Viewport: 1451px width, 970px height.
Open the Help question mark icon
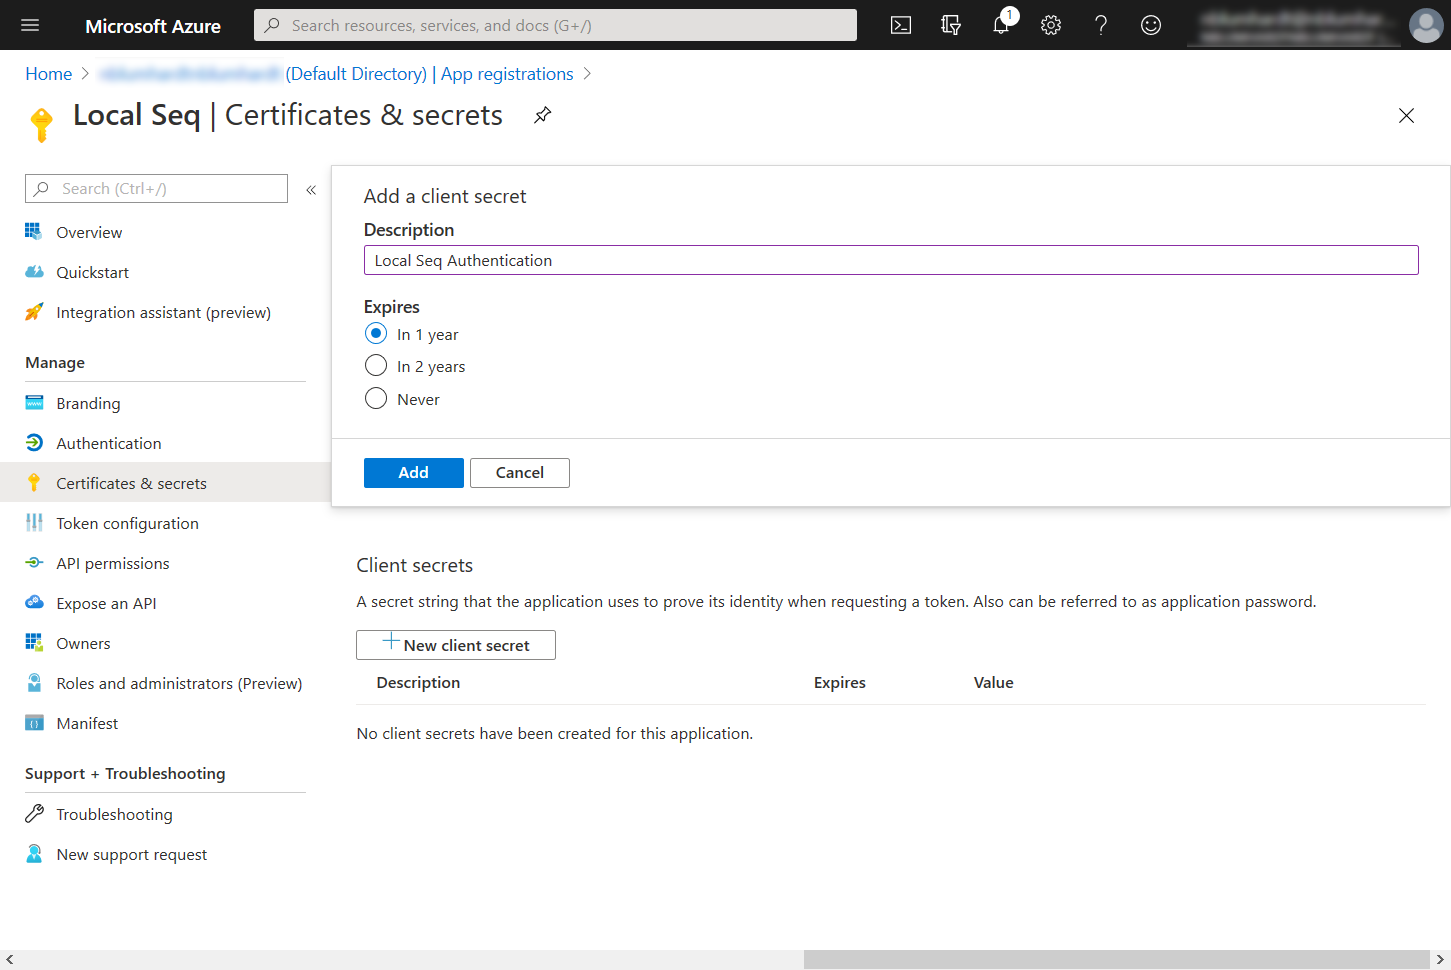(1101, 25)
